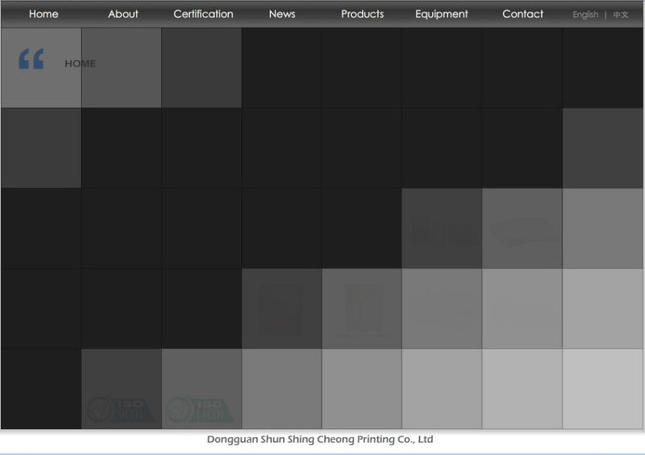Screen dimensions: 645x455
Task: Click the blue quotation mark icon
Action: 31,60
